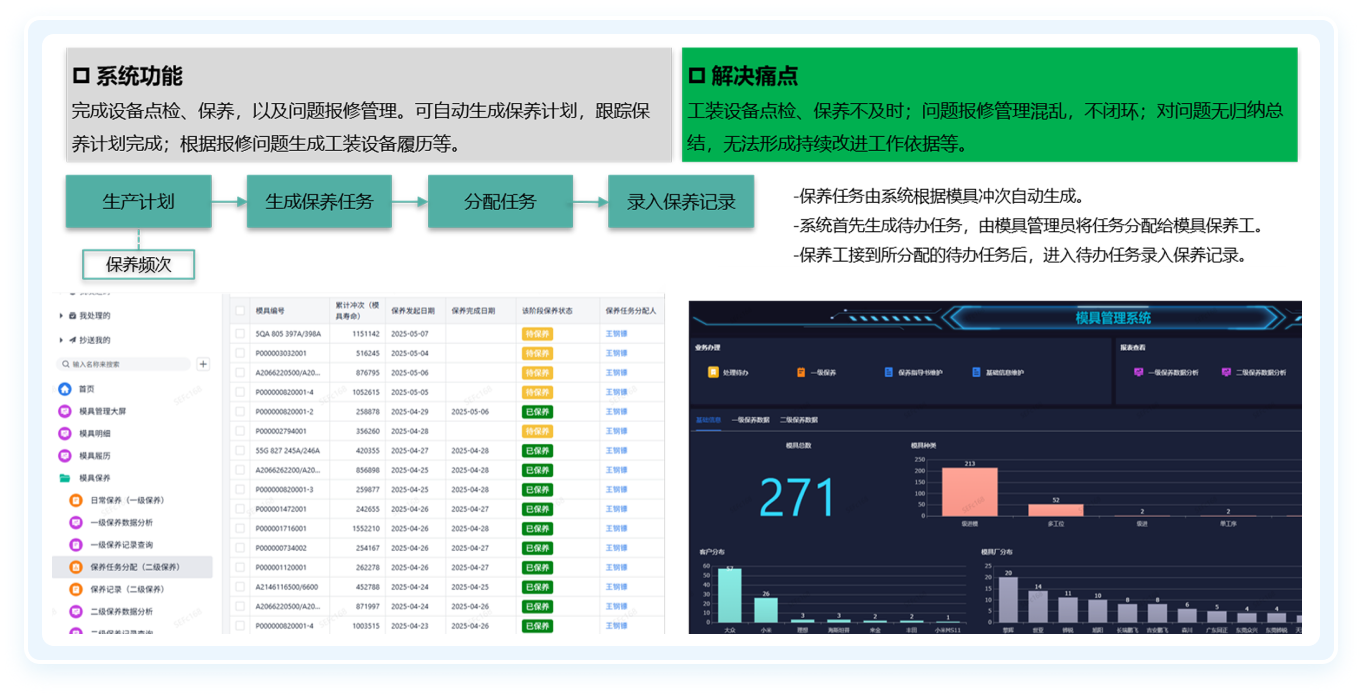1362x696 pixels.
Task: Click 处理待办 icon on dashboard
Action: (713, 372)
